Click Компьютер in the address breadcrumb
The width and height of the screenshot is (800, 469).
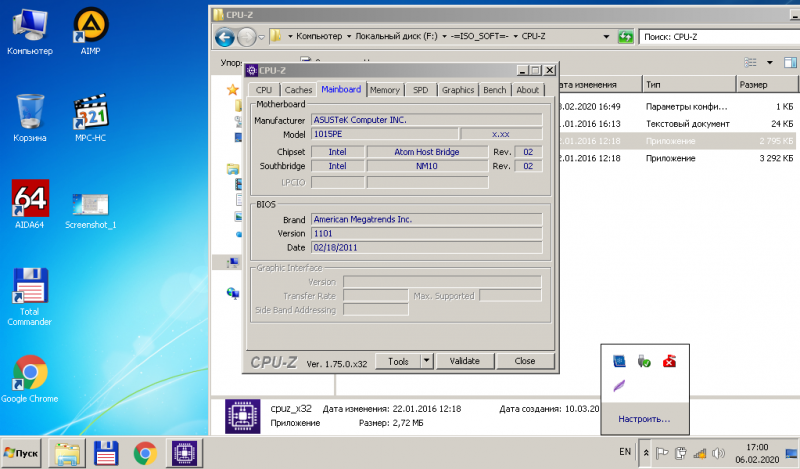(x=319, y=36)
